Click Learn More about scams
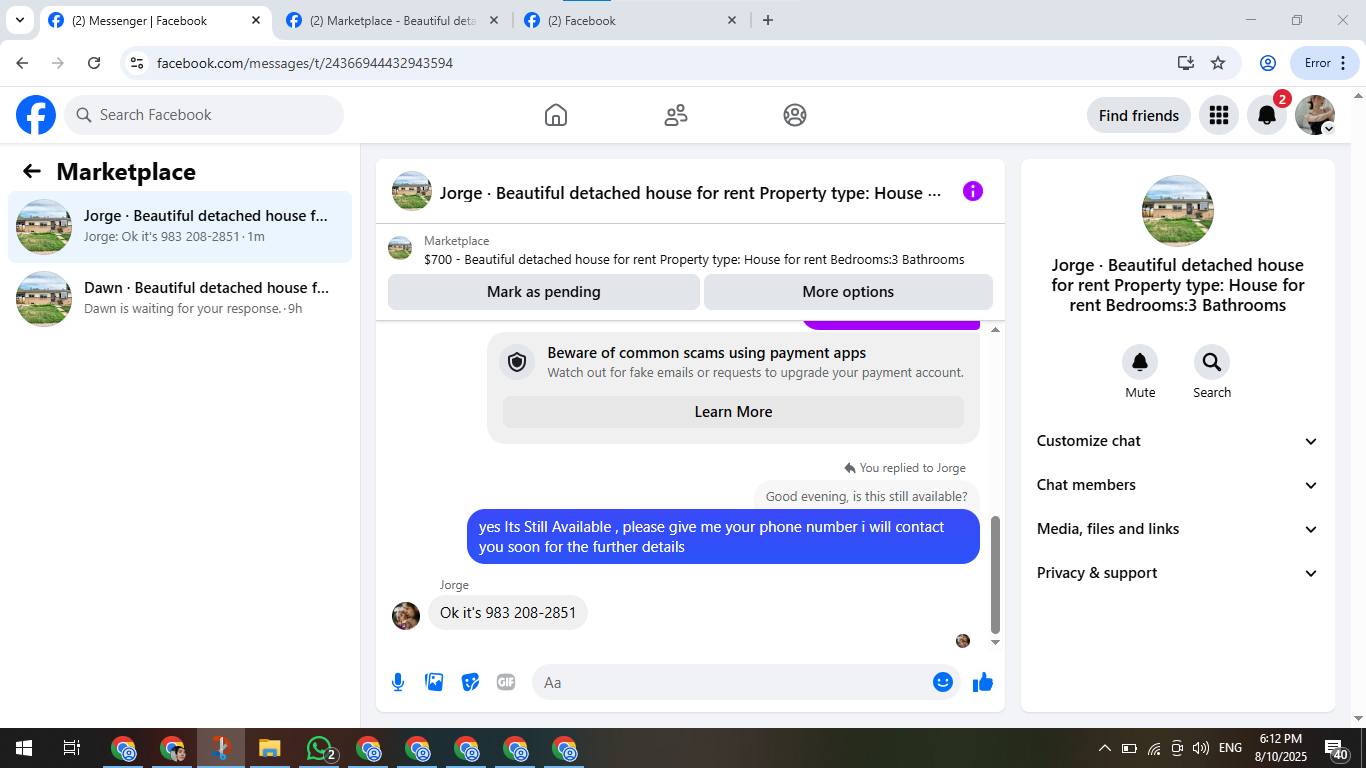Screen dimensions: 1366x768 [733, 412]
